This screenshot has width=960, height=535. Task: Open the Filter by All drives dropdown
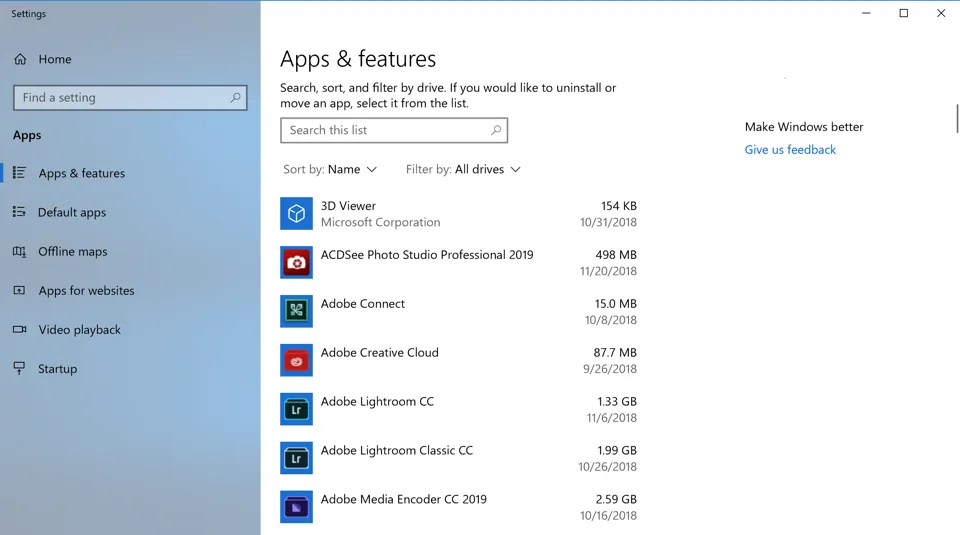[463, 170]
